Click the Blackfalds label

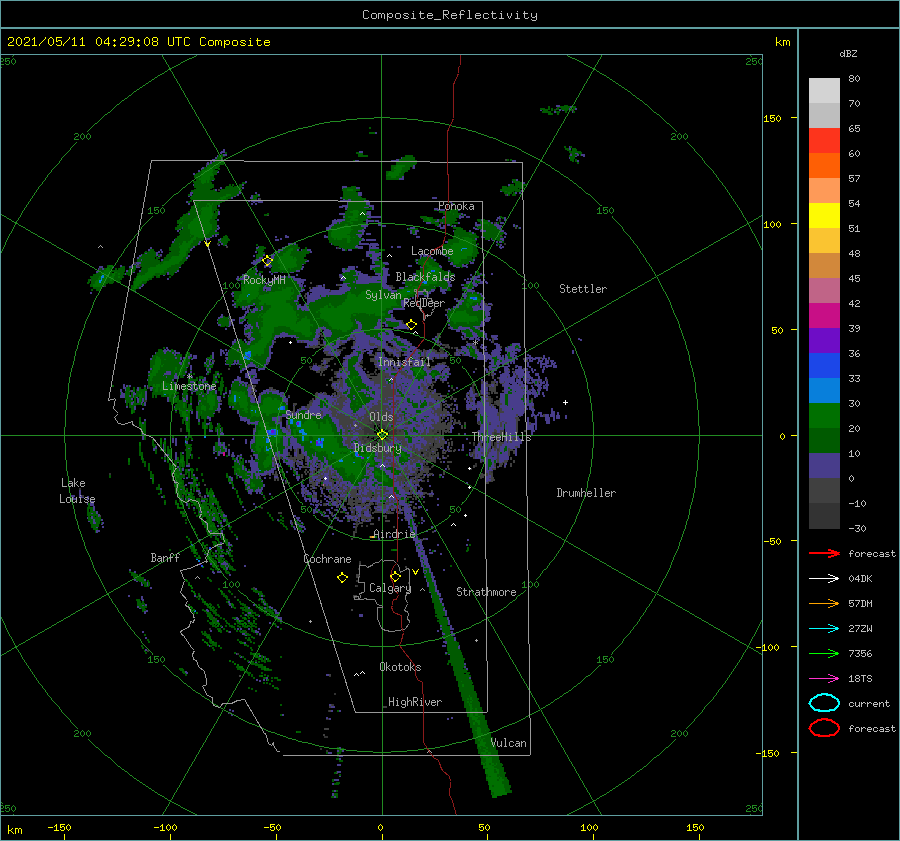(x=425, y=277)
